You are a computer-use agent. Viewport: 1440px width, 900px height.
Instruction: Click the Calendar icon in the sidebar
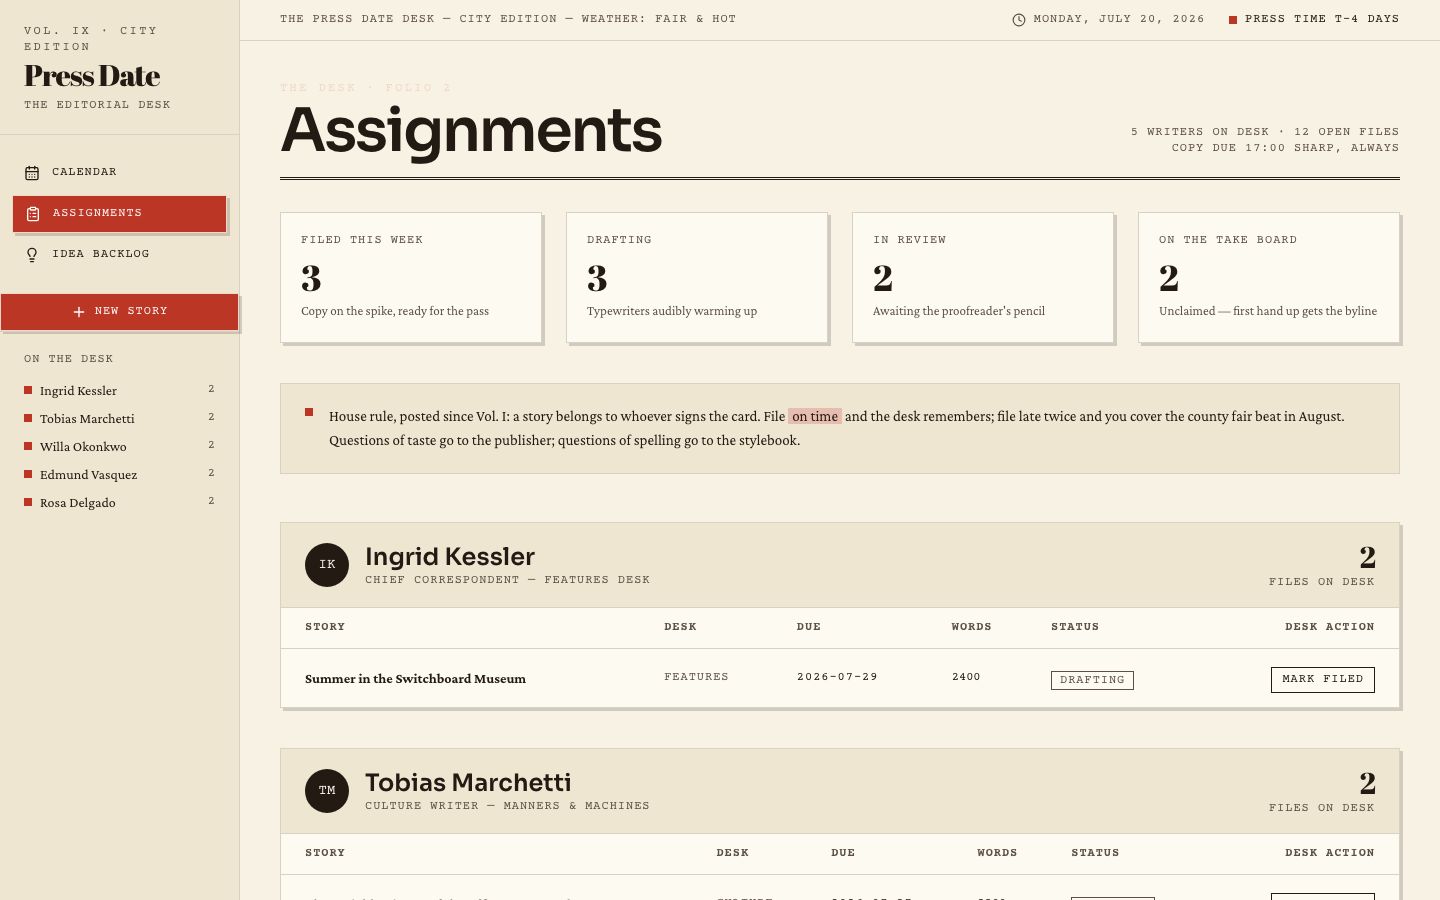tap(32, 173)
